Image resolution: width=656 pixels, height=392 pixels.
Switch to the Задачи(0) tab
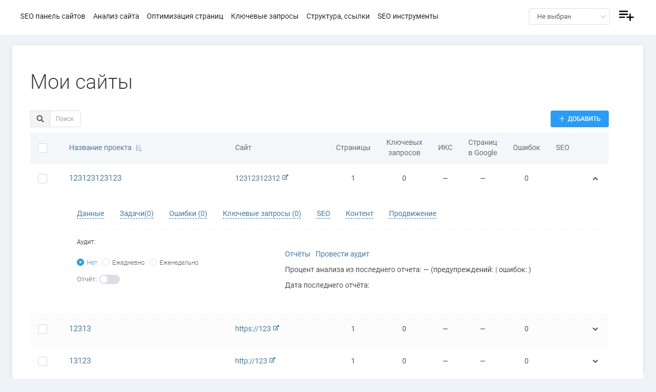point(136,214)
